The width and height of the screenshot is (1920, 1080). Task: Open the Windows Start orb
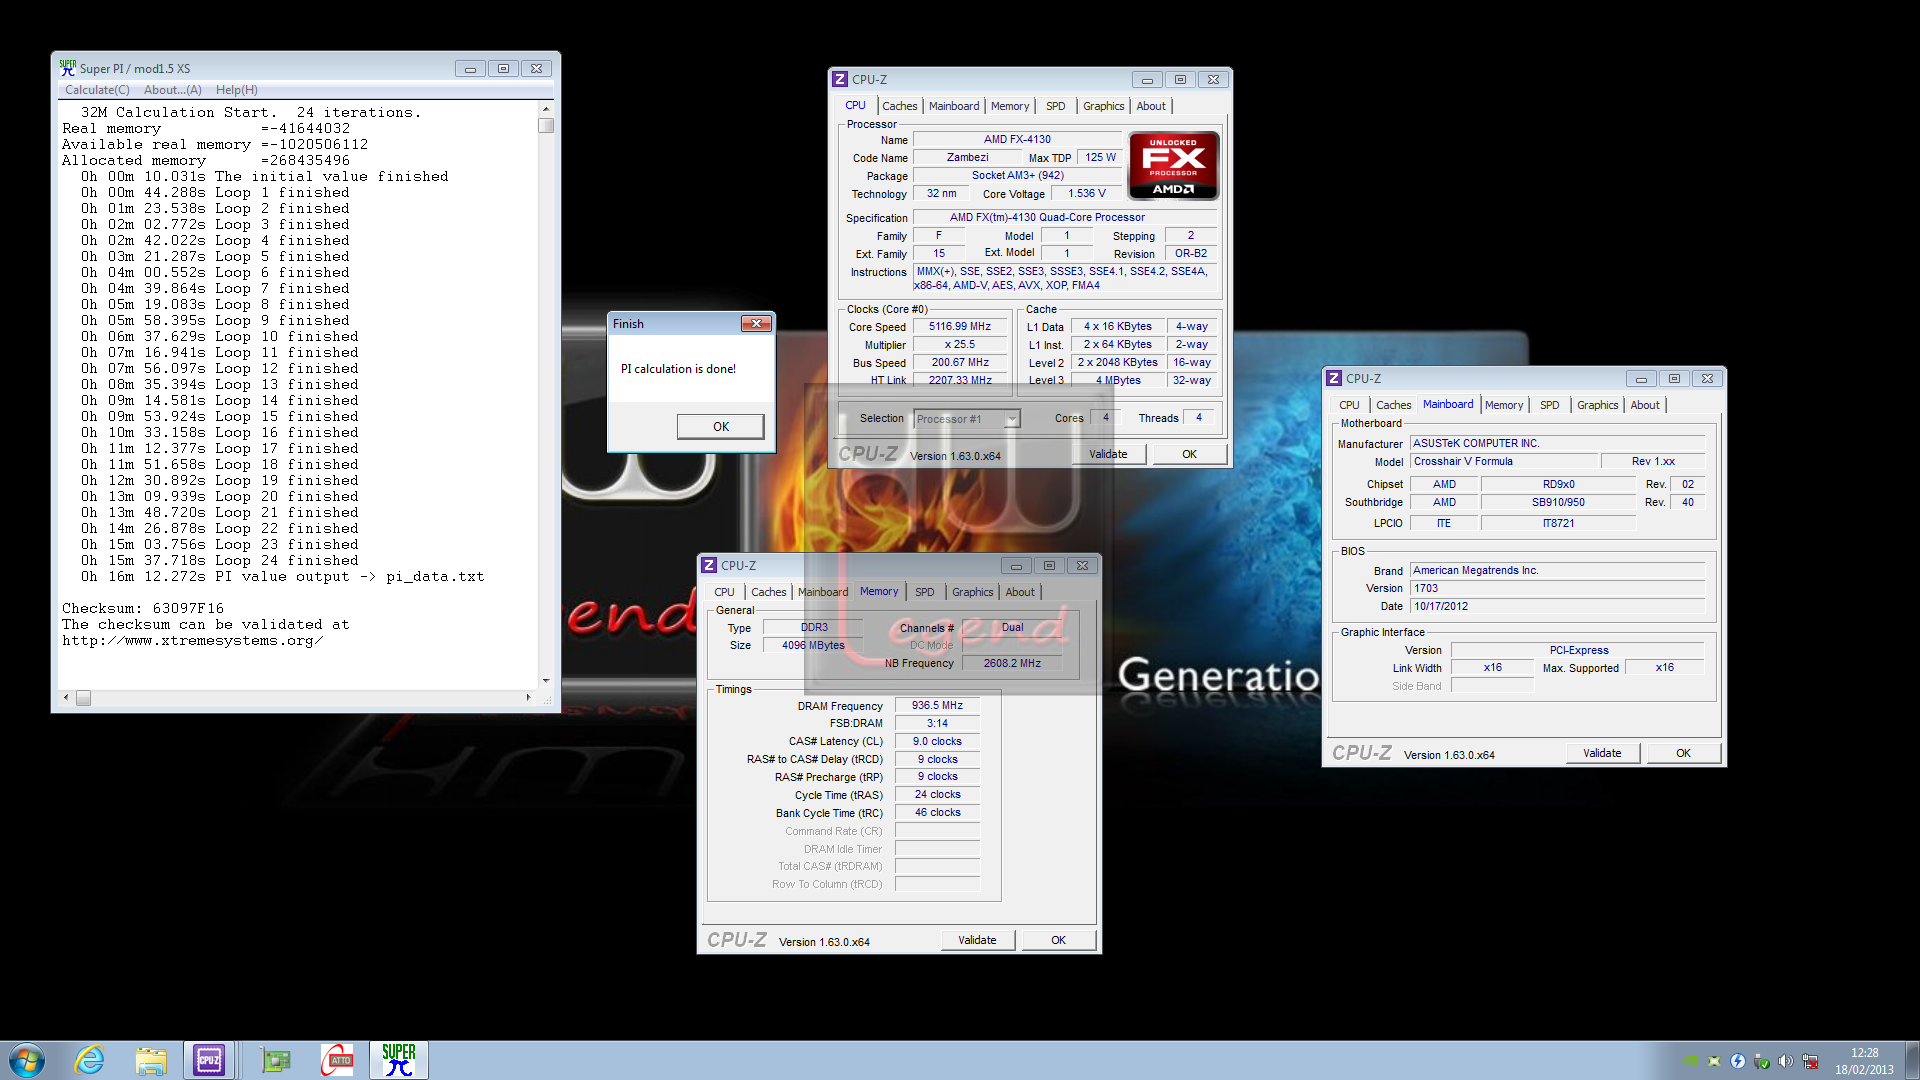point(26,1060)
